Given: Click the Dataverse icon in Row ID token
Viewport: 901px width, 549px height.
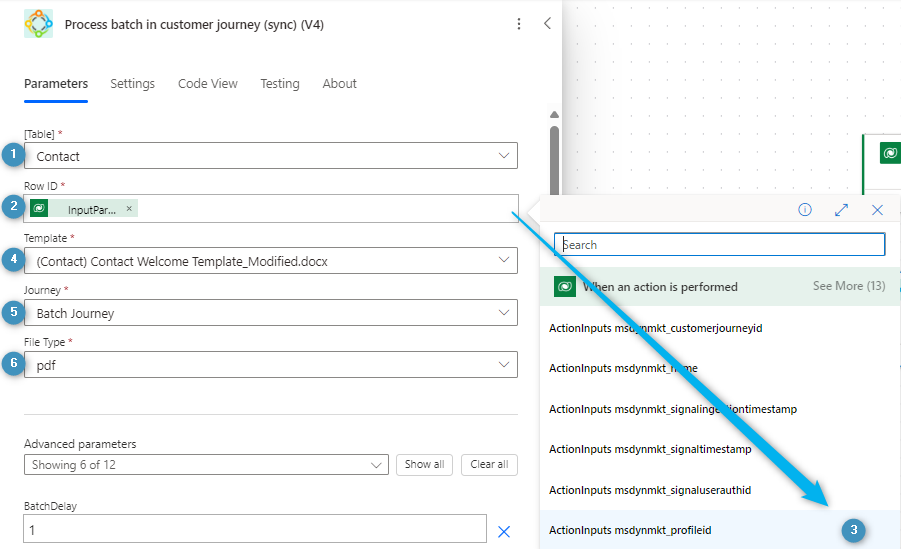Looking at the screenshot, I should click(39, 208).
